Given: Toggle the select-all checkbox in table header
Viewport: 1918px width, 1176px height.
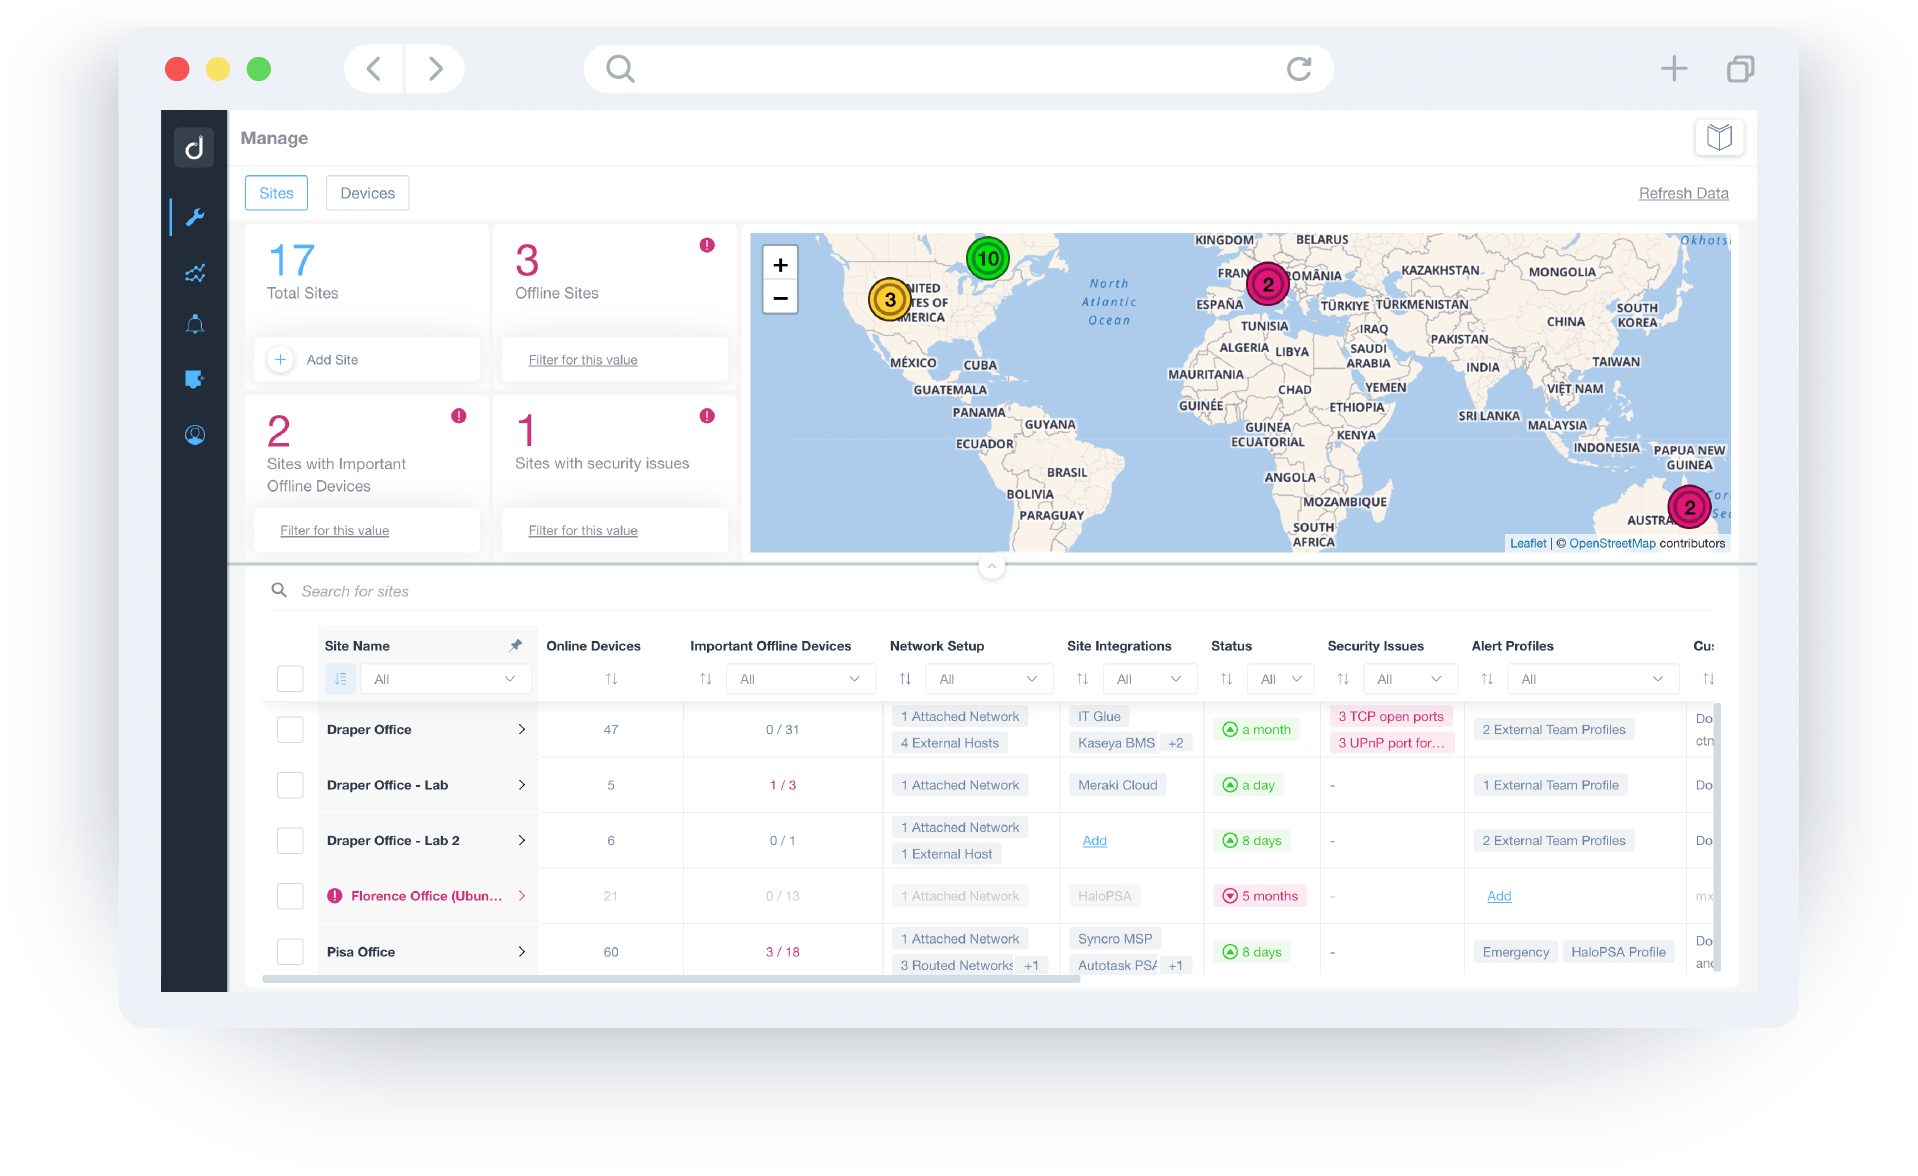Looking at the screenshot, I should (290, 679).
